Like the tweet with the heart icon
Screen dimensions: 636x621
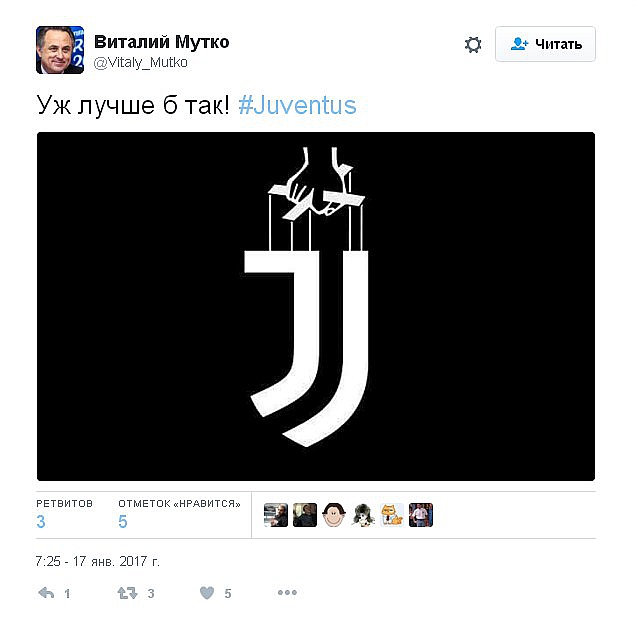pyautogui.click(x=207, y=593)
